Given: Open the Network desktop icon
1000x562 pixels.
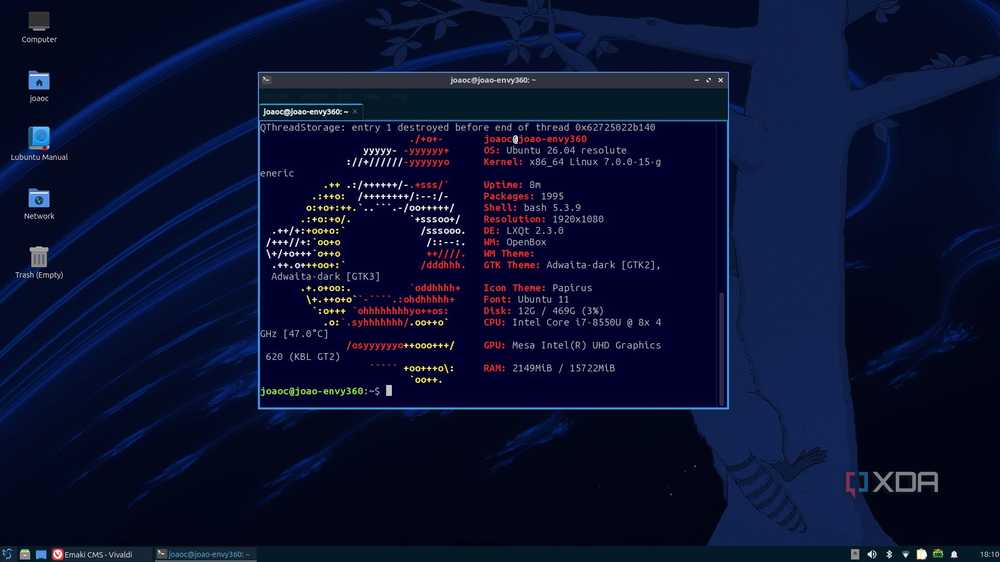Looking at the screenshot, I should [39, 203].
